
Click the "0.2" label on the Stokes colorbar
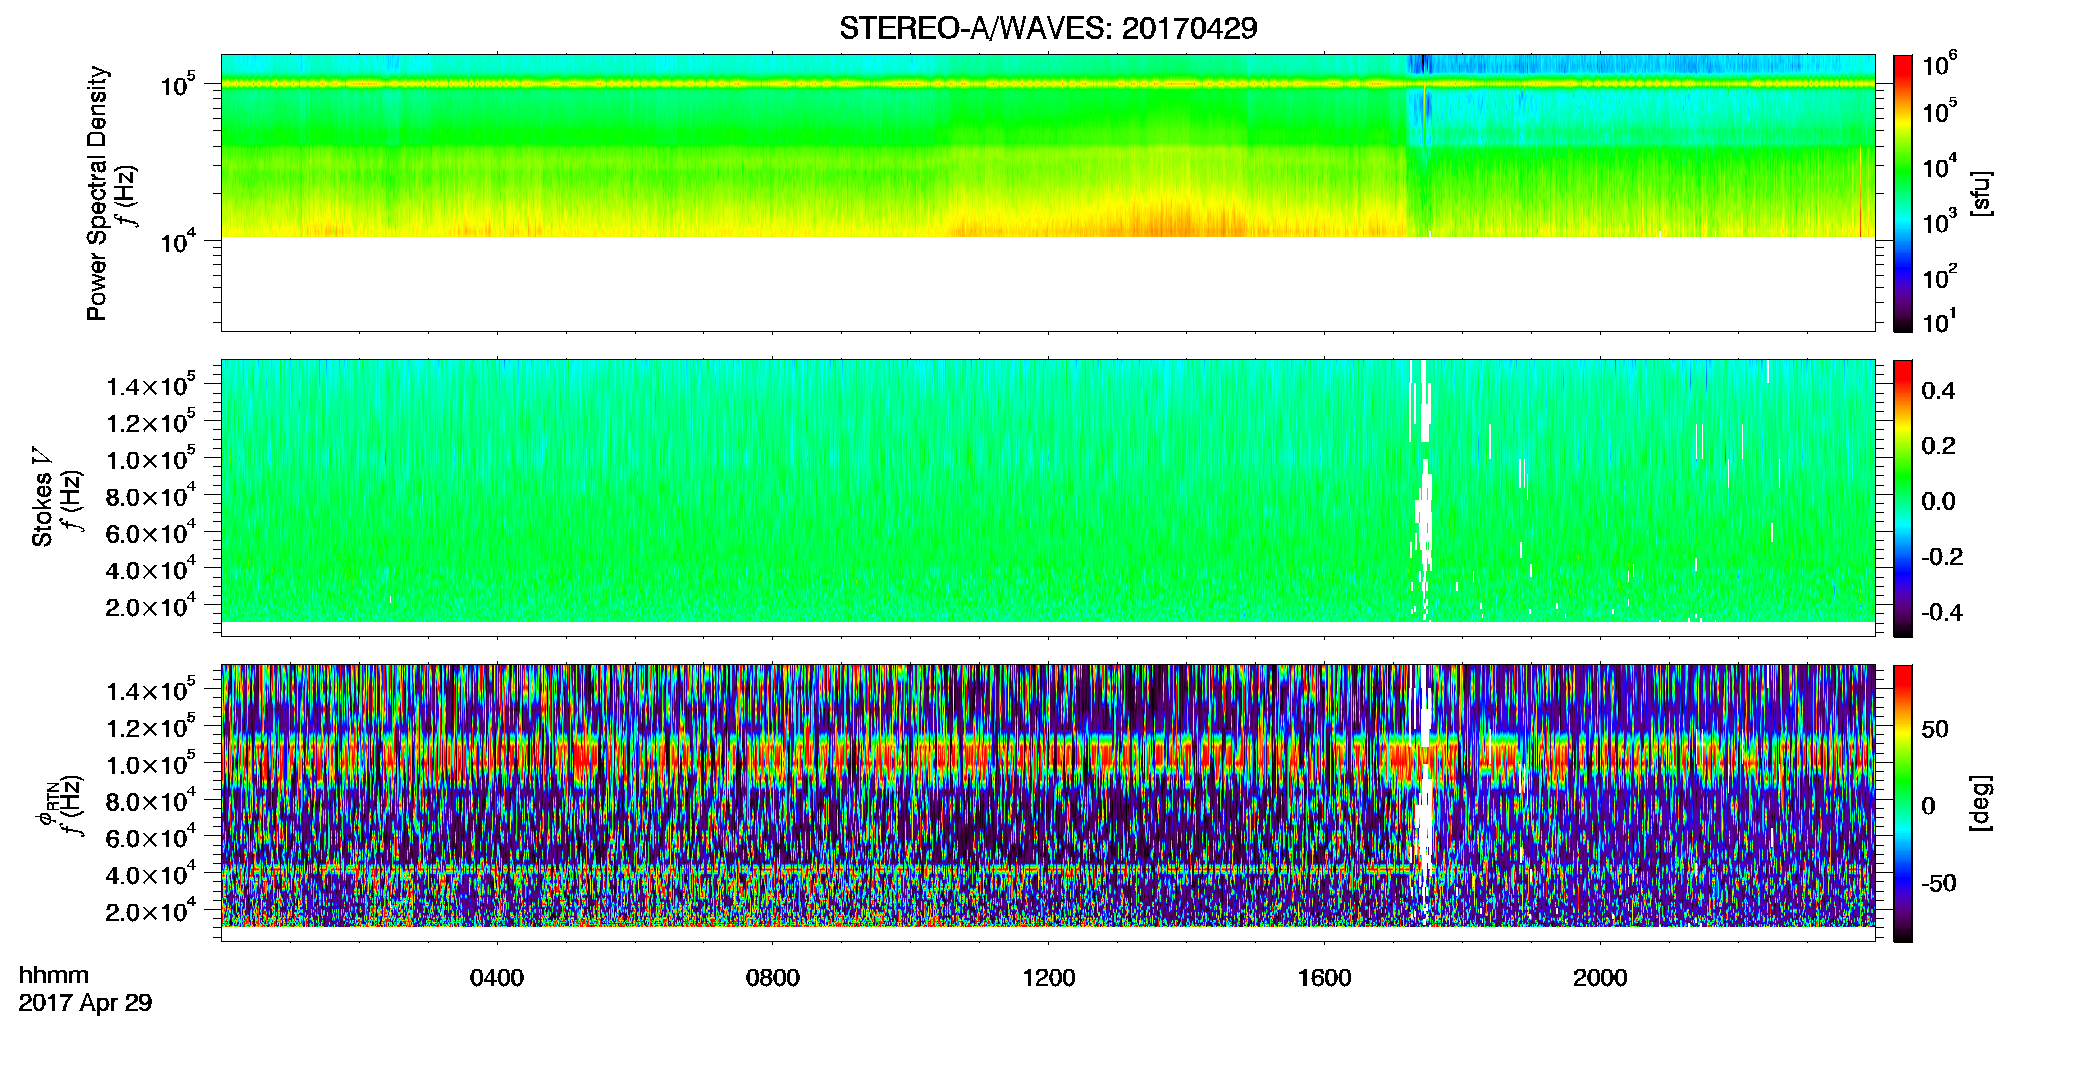[x=1938, y=446]
